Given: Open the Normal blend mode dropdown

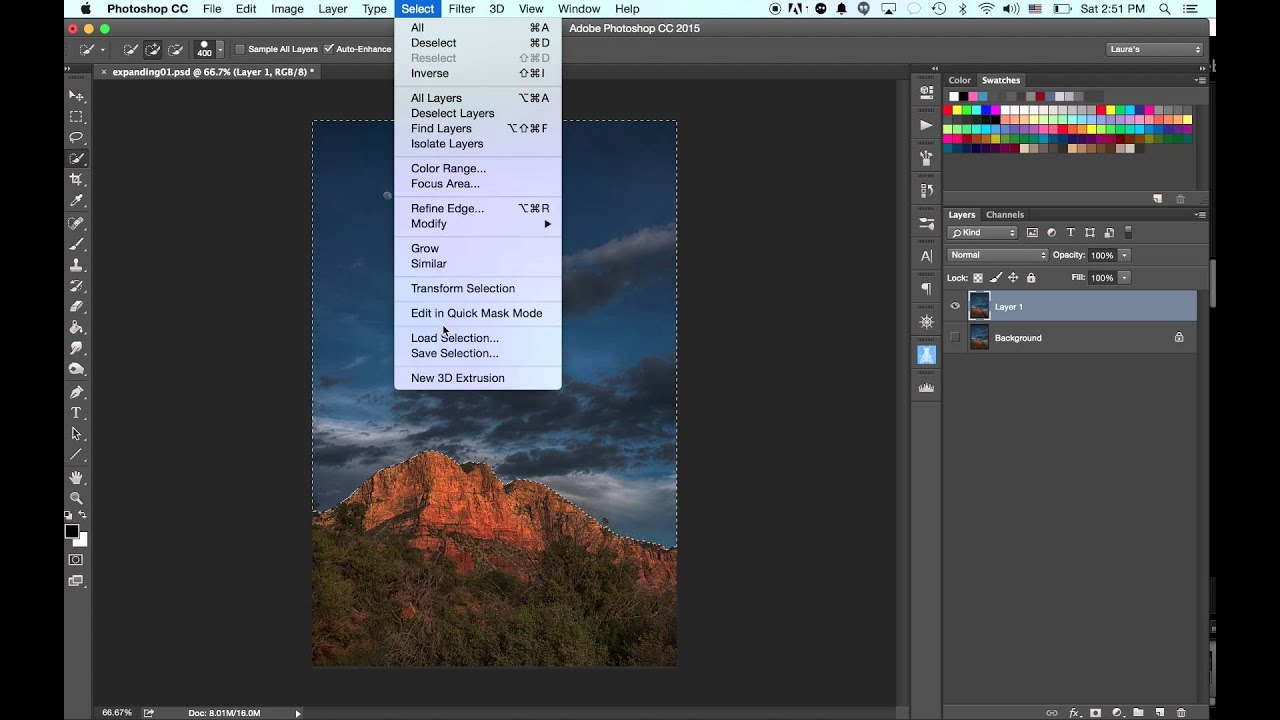Looking at the screenshot, I should click(x=998, y=255).
